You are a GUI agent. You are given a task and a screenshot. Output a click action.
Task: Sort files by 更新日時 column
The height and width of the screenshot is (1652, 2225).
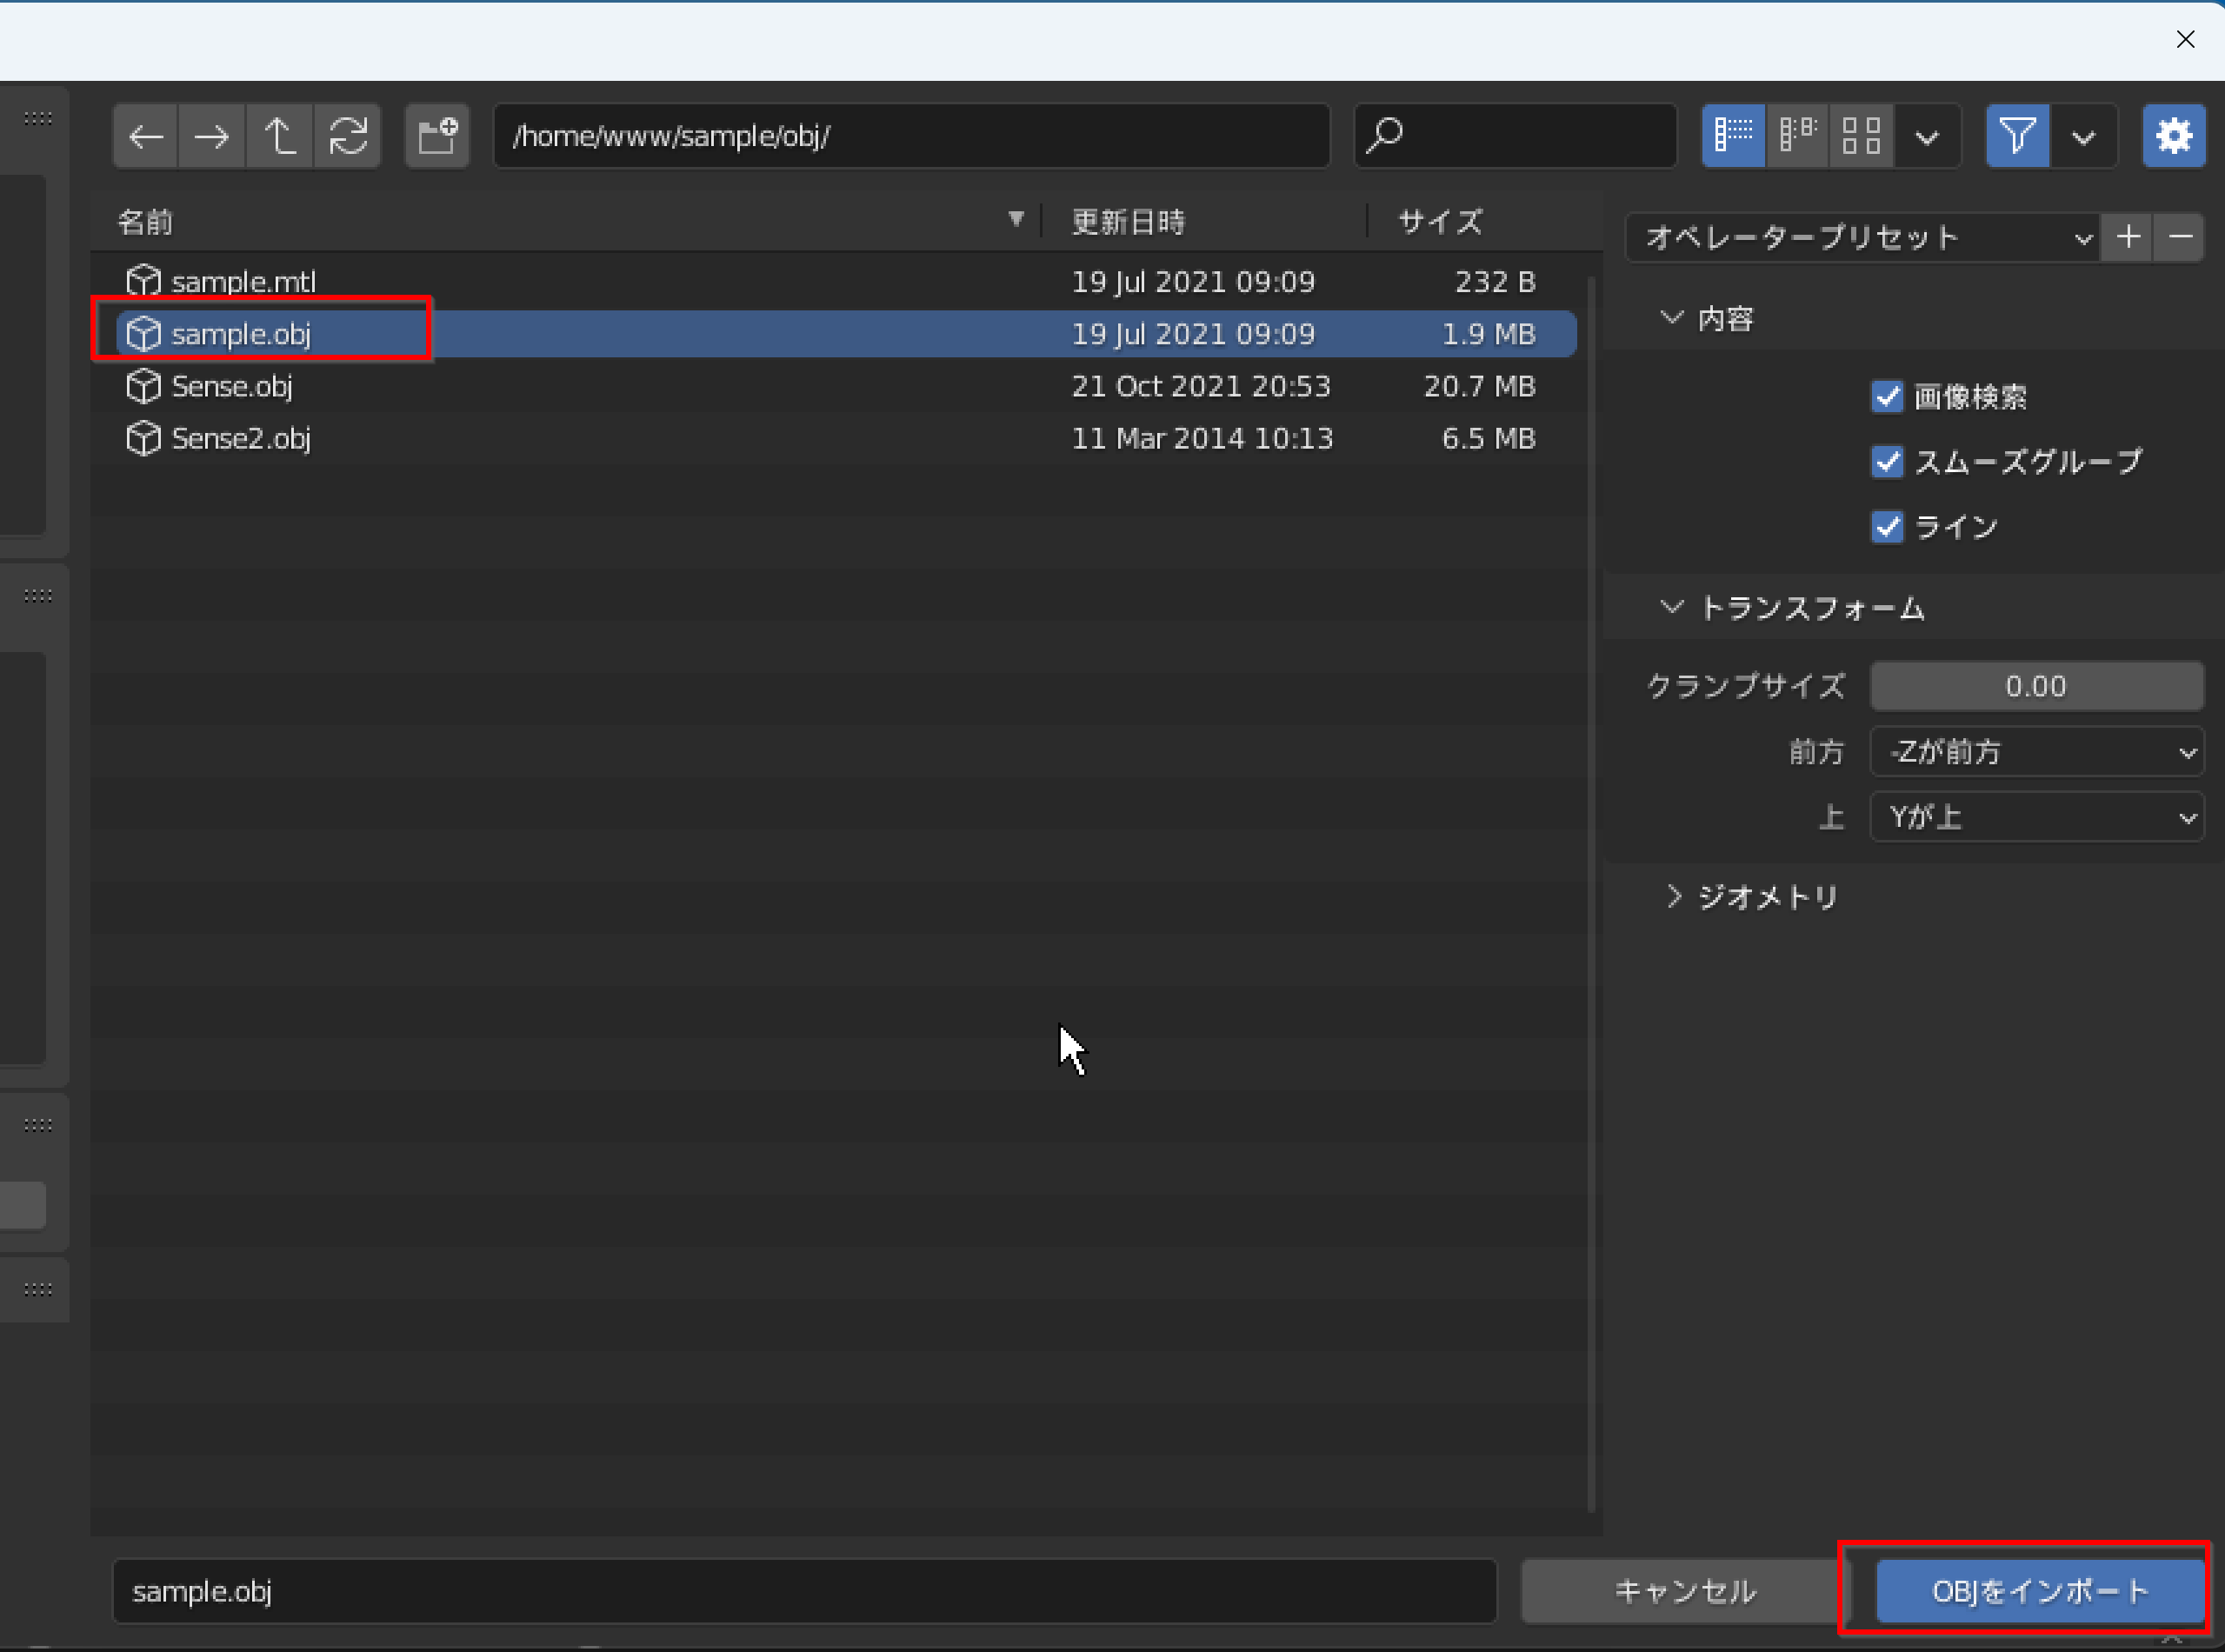[x=1128, y=222]
